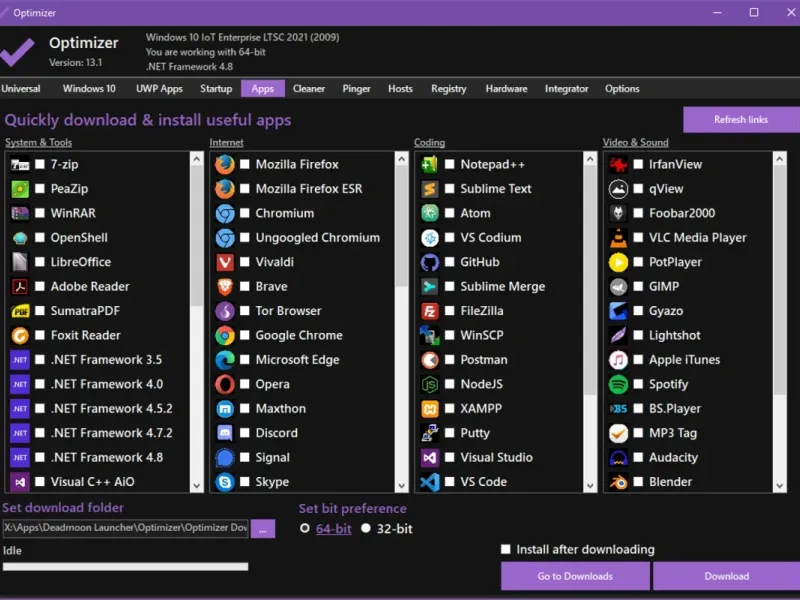Switch to the Cleaner tab
This screenshot has height=600, width=800.
tap(309, 89)
